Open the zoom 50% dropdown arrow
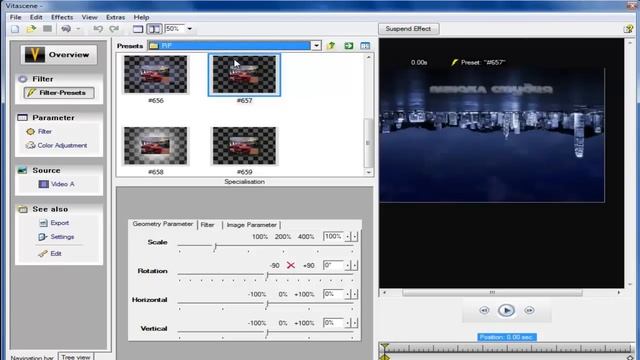The image size is (640, 360). [x=189, y=29]
